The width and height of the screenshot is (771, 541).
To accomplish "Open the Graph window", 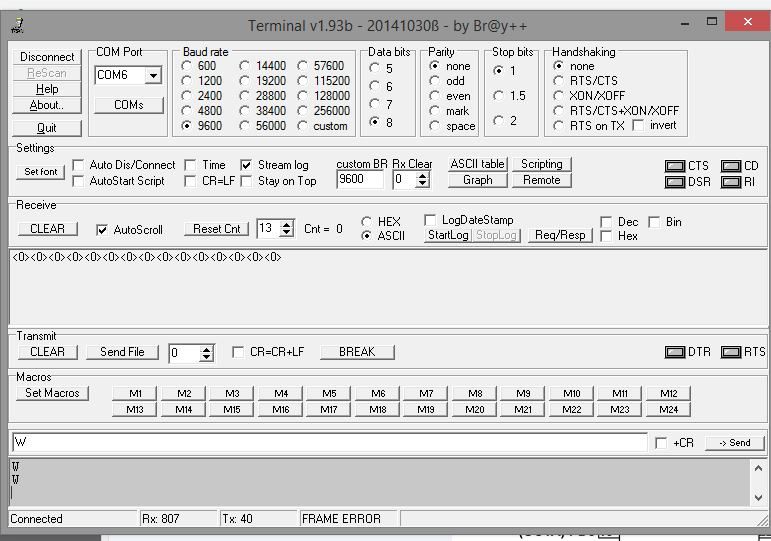I will 477,180.
